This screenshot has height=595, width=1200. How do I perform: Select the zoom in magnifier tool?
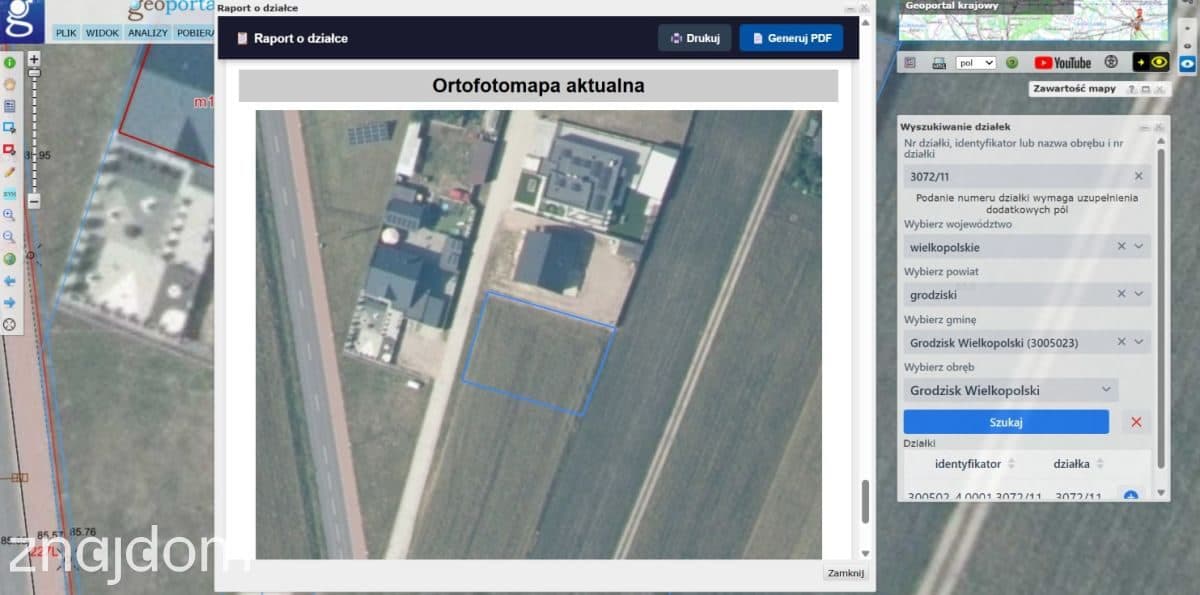coord(10,215)
